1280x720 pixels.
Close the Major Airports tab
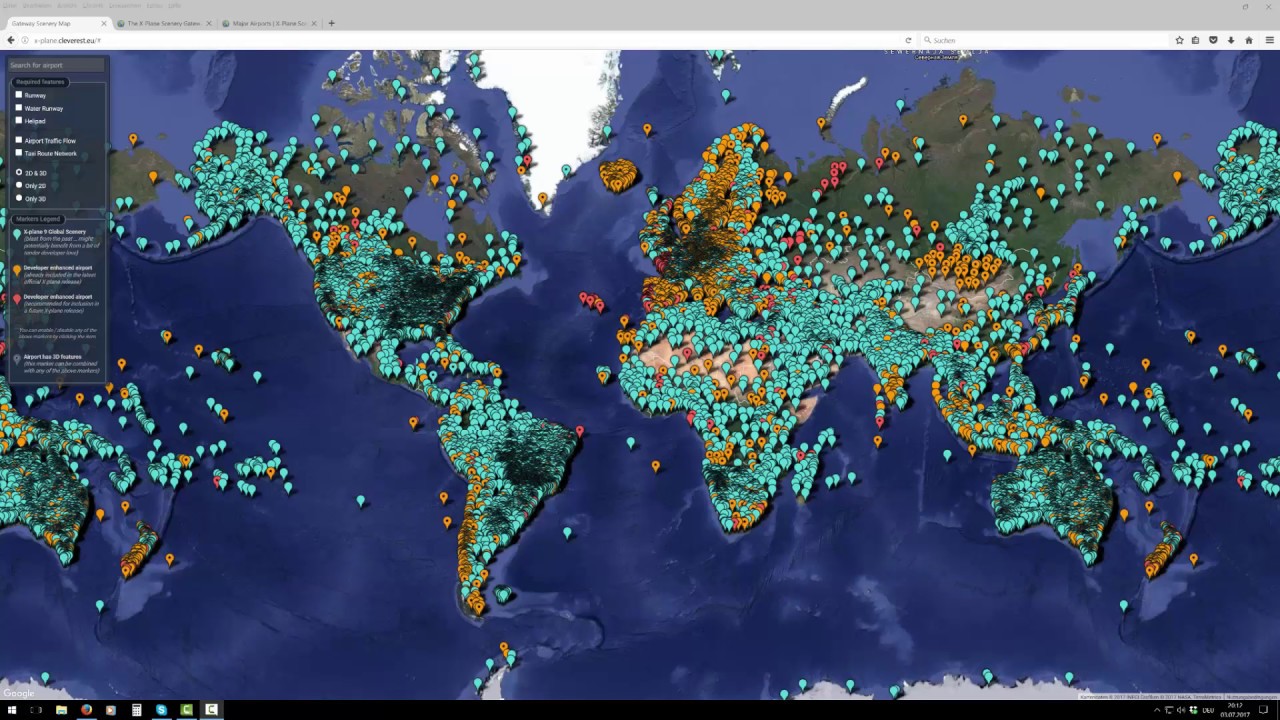pos(314,23)
